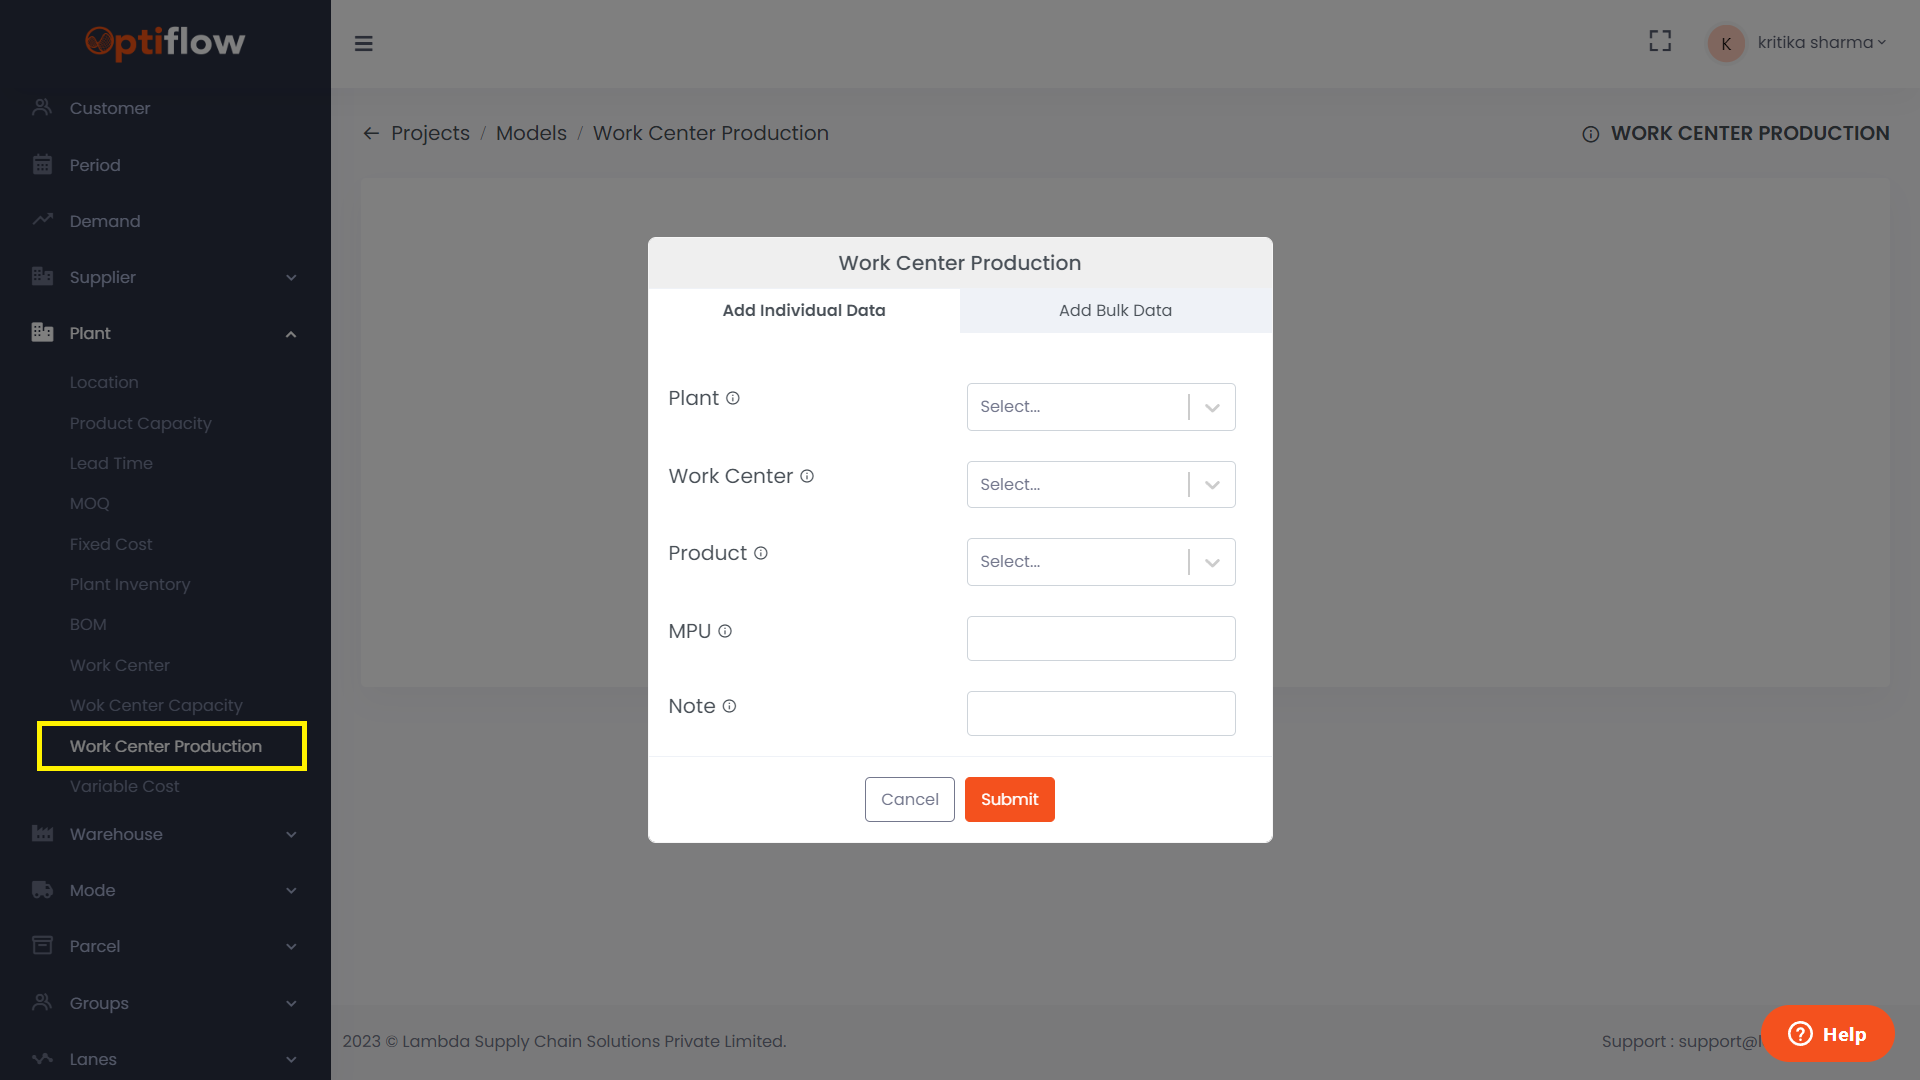Click the Customer icon in the sidebar
The width and height of the screenshot is (1920, 1080).
click(x=43, y=107)
